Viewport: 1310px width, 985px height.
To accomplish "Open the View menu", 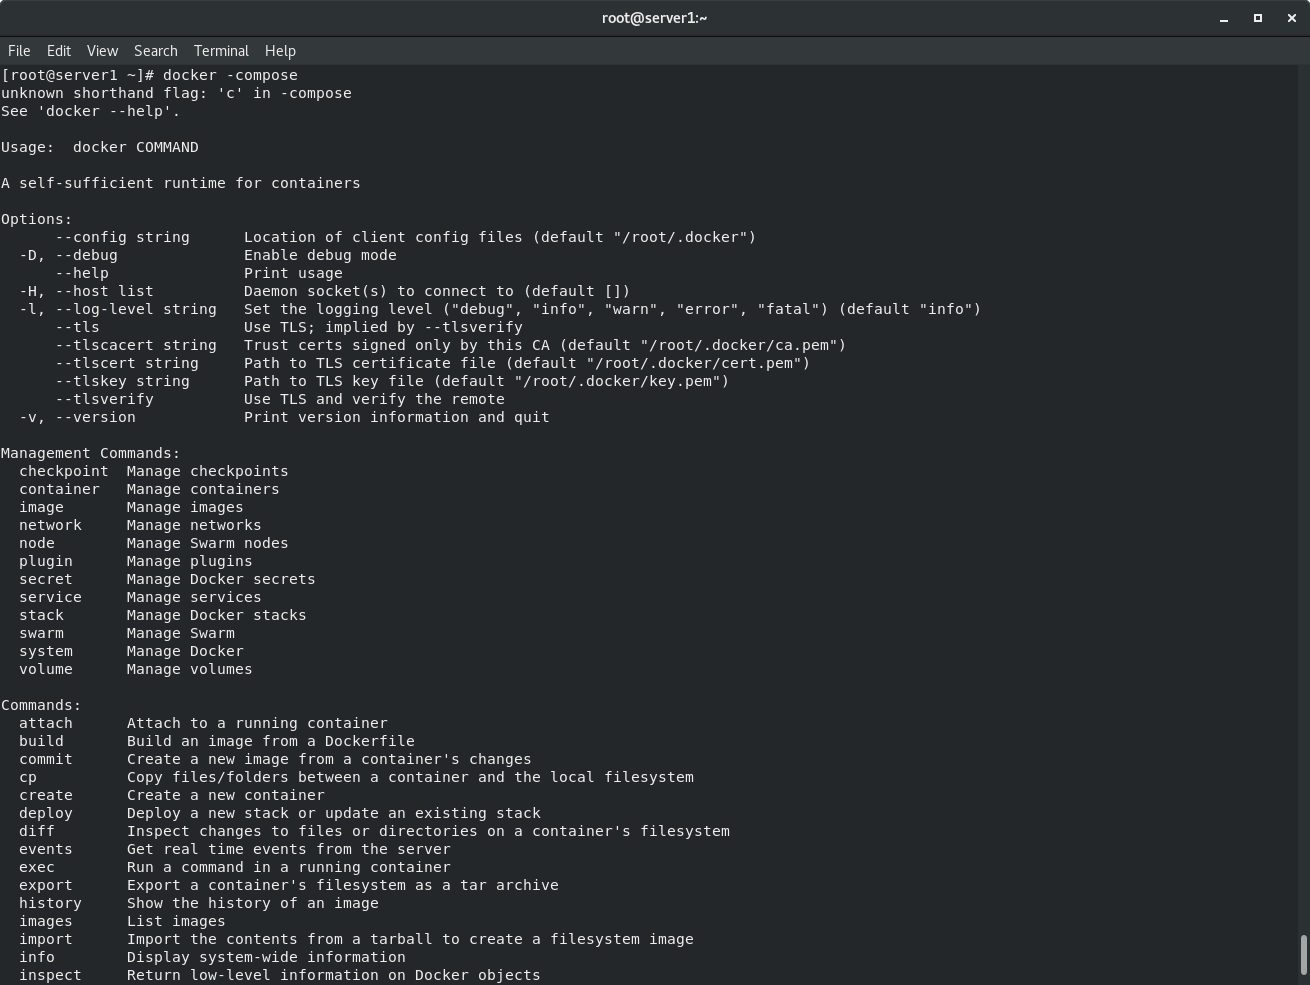I will coord(102,51).
